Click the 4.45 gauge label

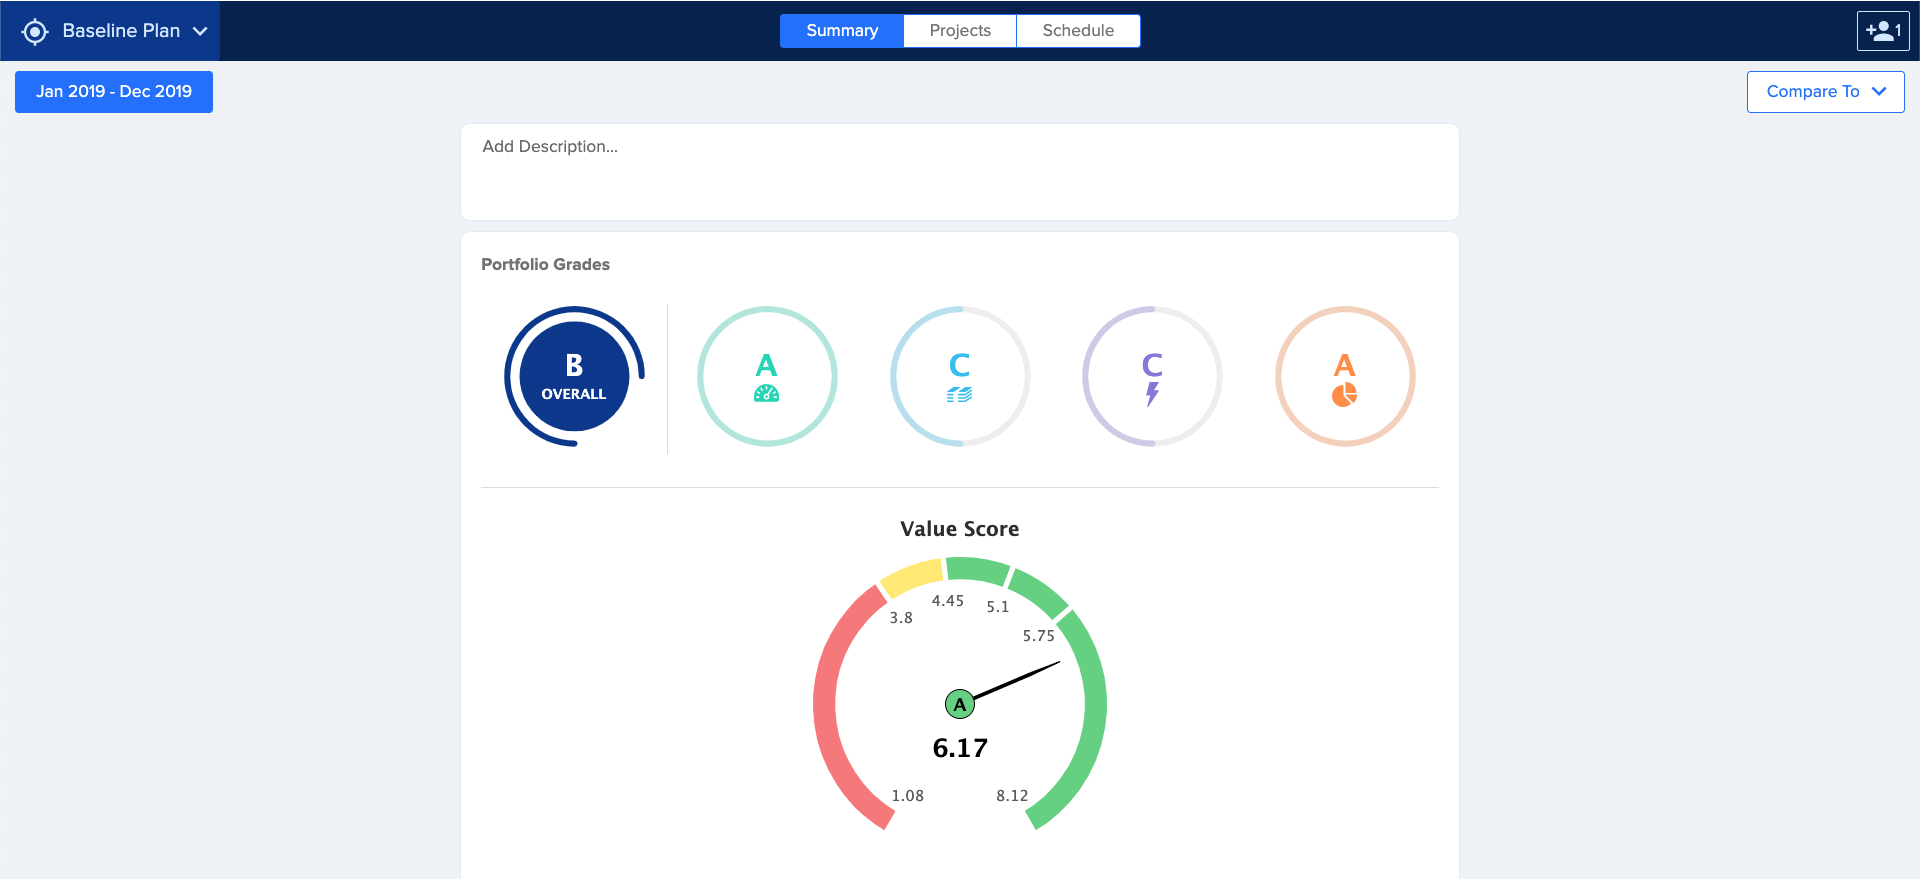click(948, 601)
